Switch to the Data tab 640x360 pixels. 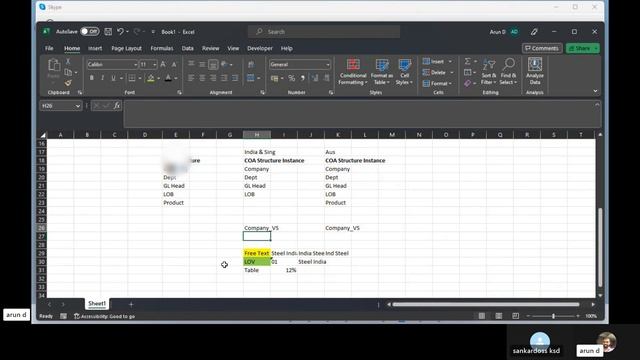click(x=187, y=48)
